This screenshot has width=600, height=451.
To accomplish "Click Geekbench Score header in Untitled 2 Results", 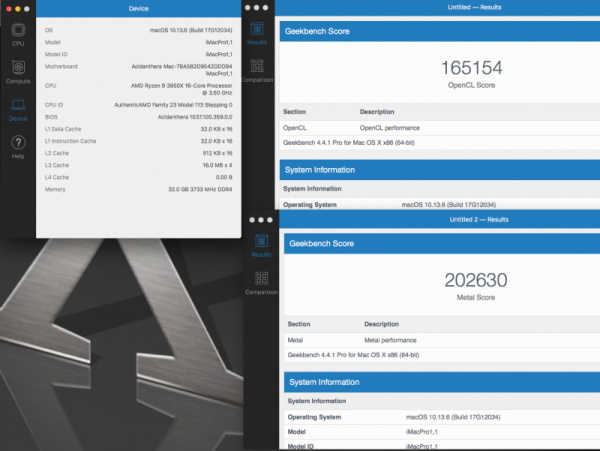I will pos(442,244).
